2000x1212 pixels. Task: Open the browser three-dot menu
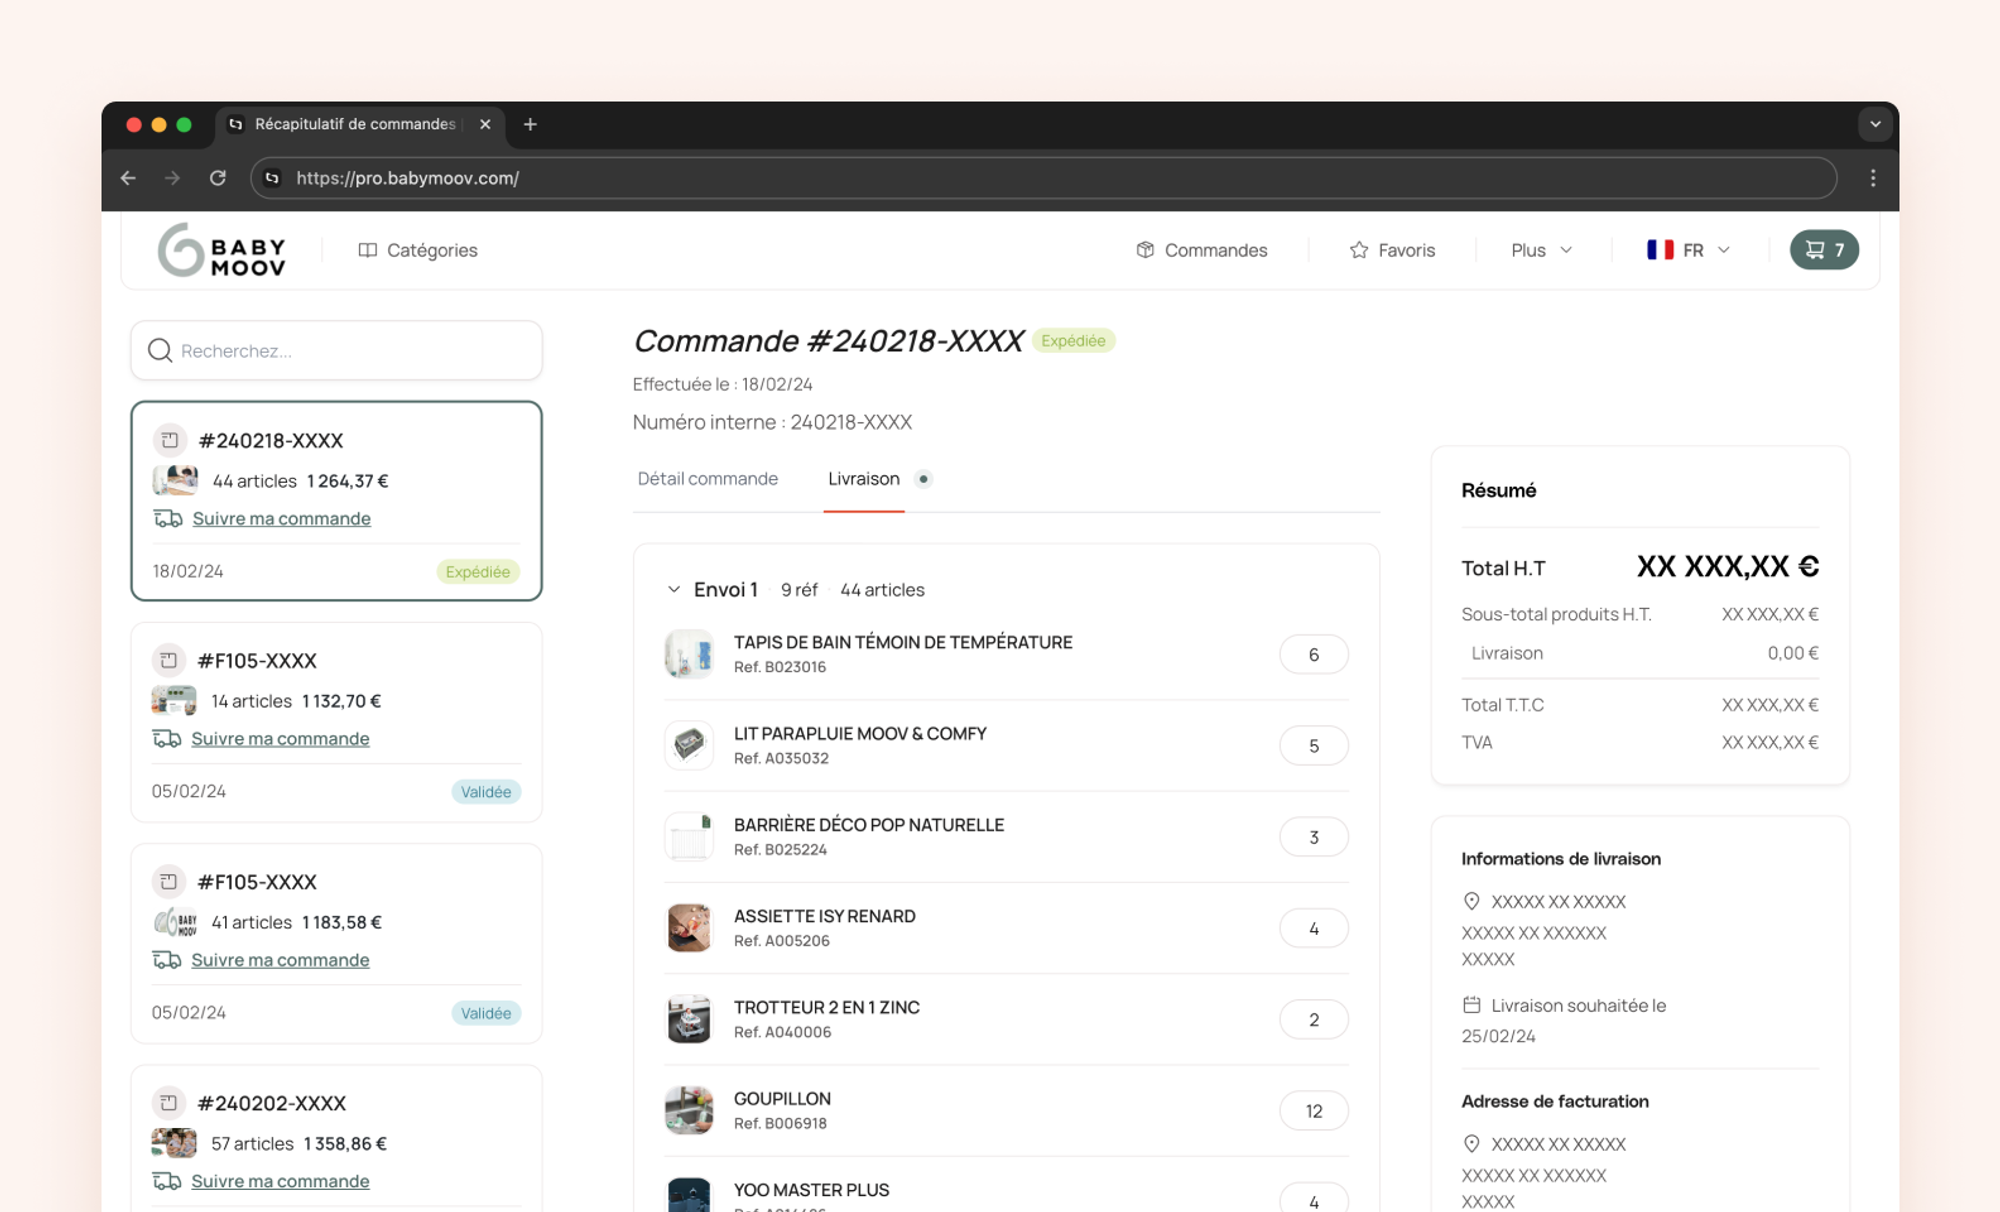point(1872,178)
